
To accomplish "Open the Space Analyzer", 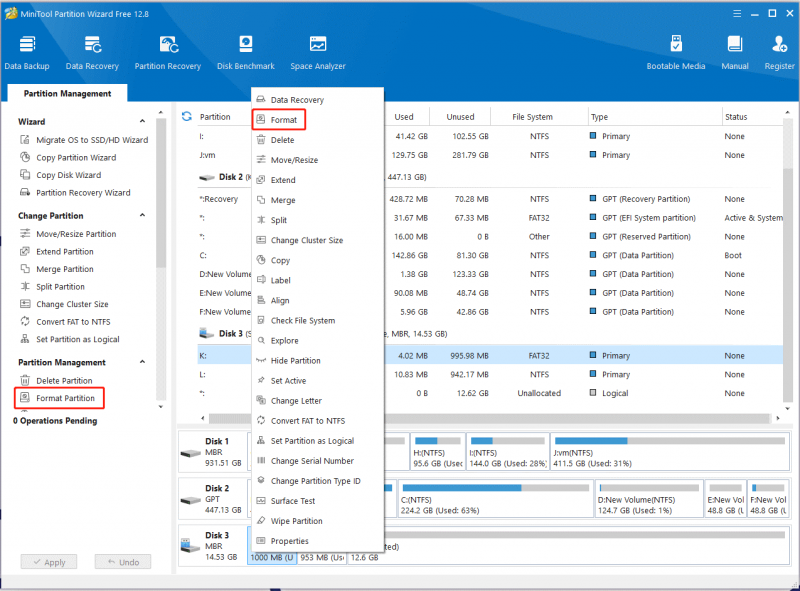I will (x=318, y=53).
